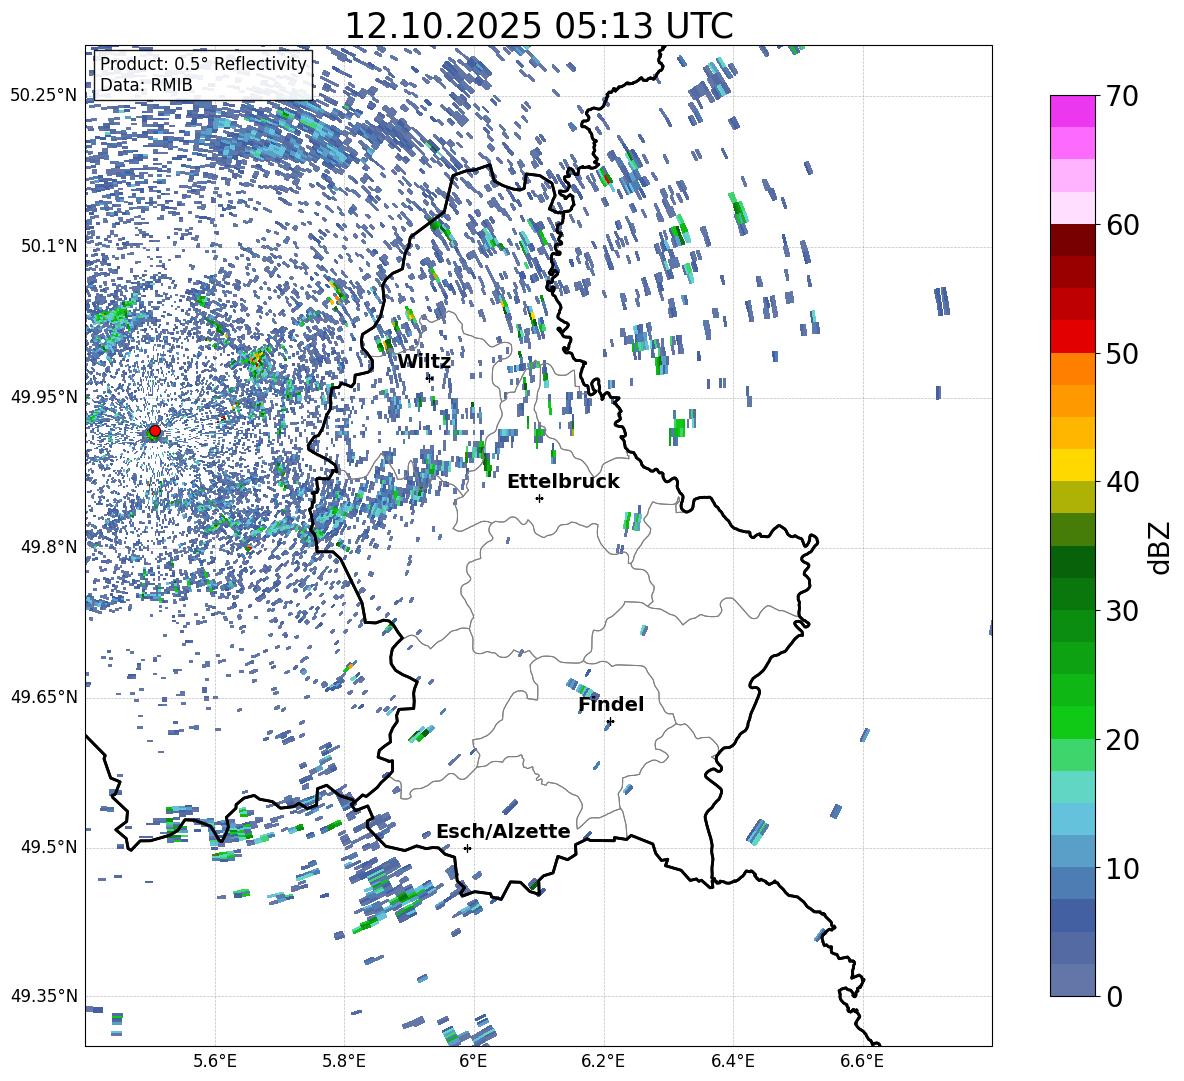Click the dBZ colorbar axis label
1184x1081 pixels.
[1160, 547]
